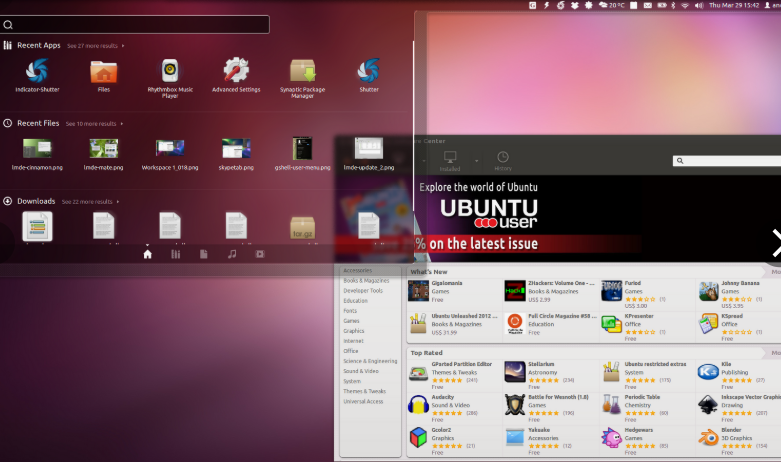Switch to the Music lens
The height and width of the screenshot is (462, 781).
click(x=232, y=254)
